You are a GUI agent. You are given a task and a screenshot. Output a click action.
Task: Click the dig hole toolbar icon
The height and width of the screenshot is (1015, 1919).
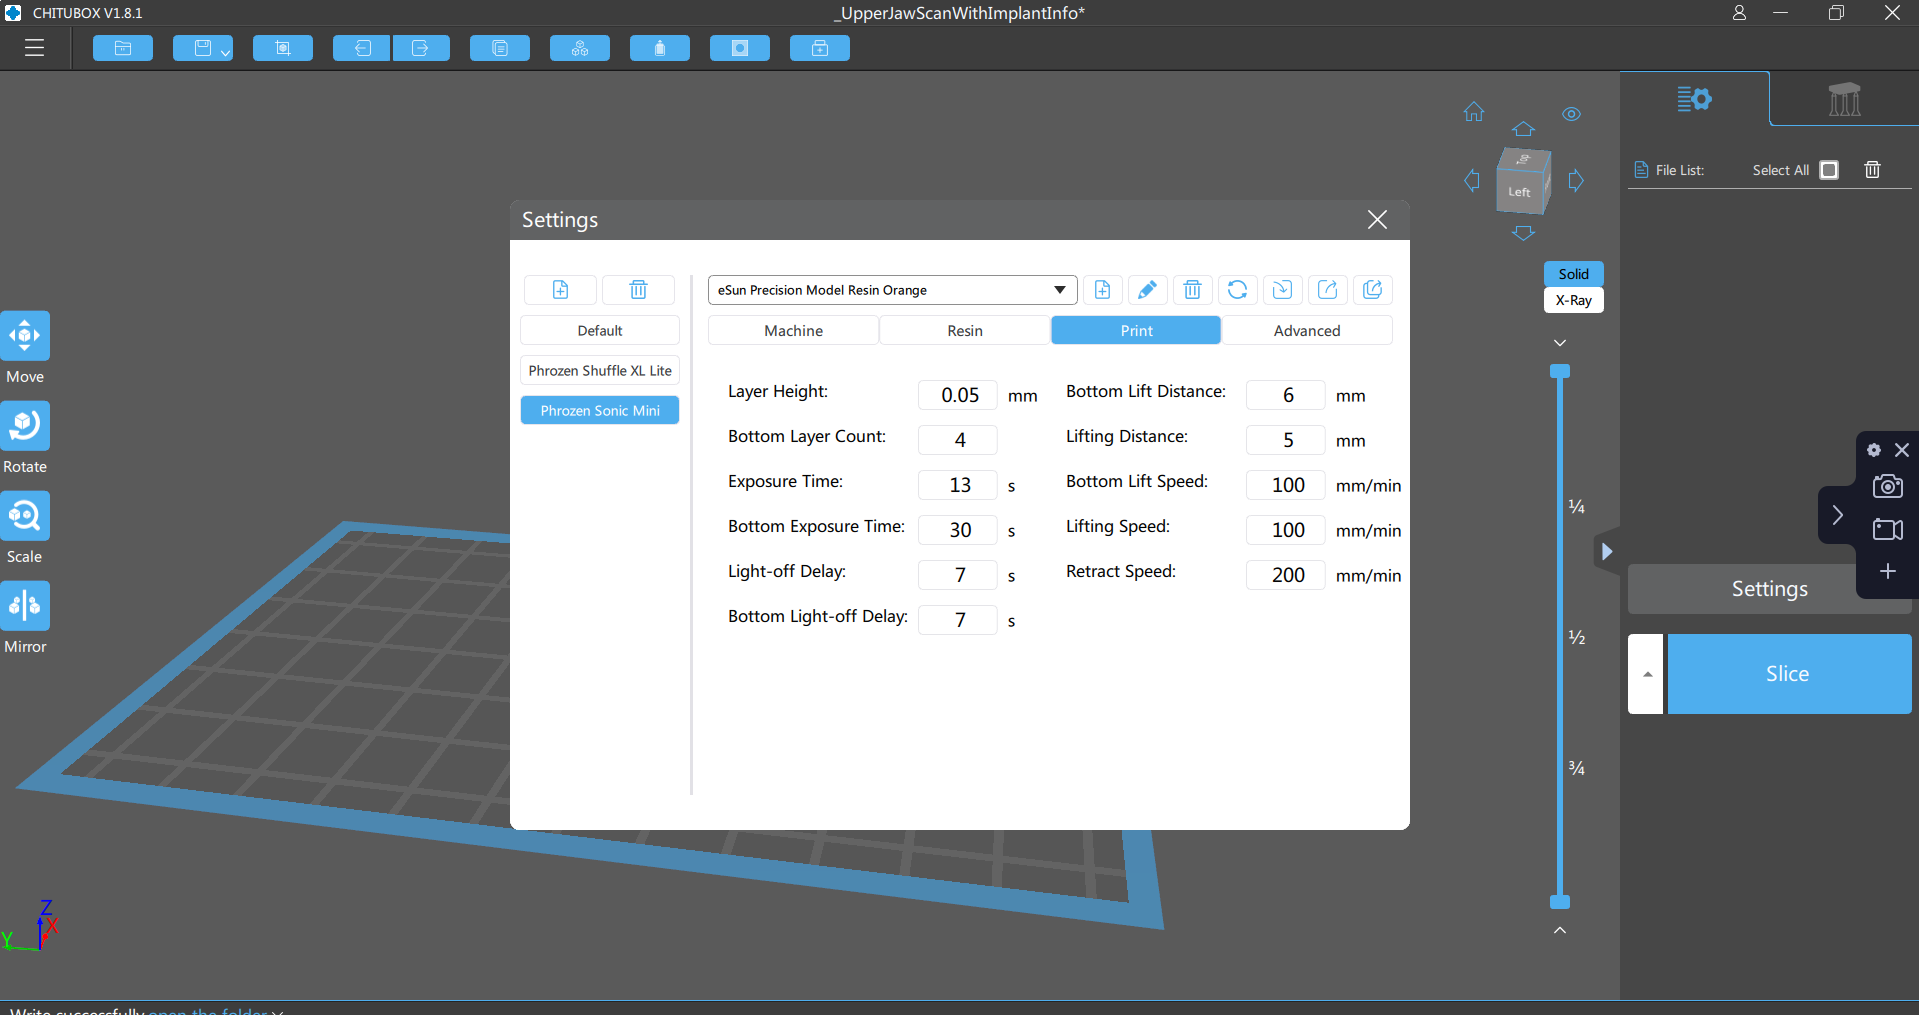740,48
